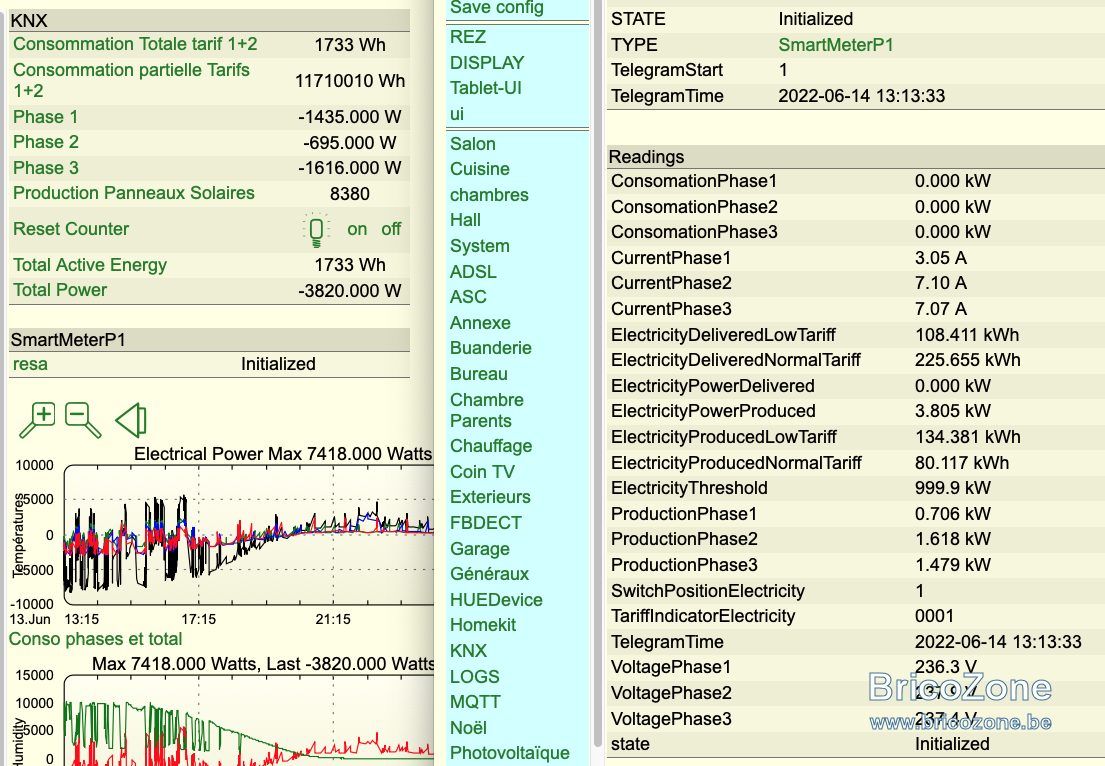1105x766 pixels.
Task: Select the Total Power value -3820.000 W
Action: pyautogui.click(x=350, y=290)
